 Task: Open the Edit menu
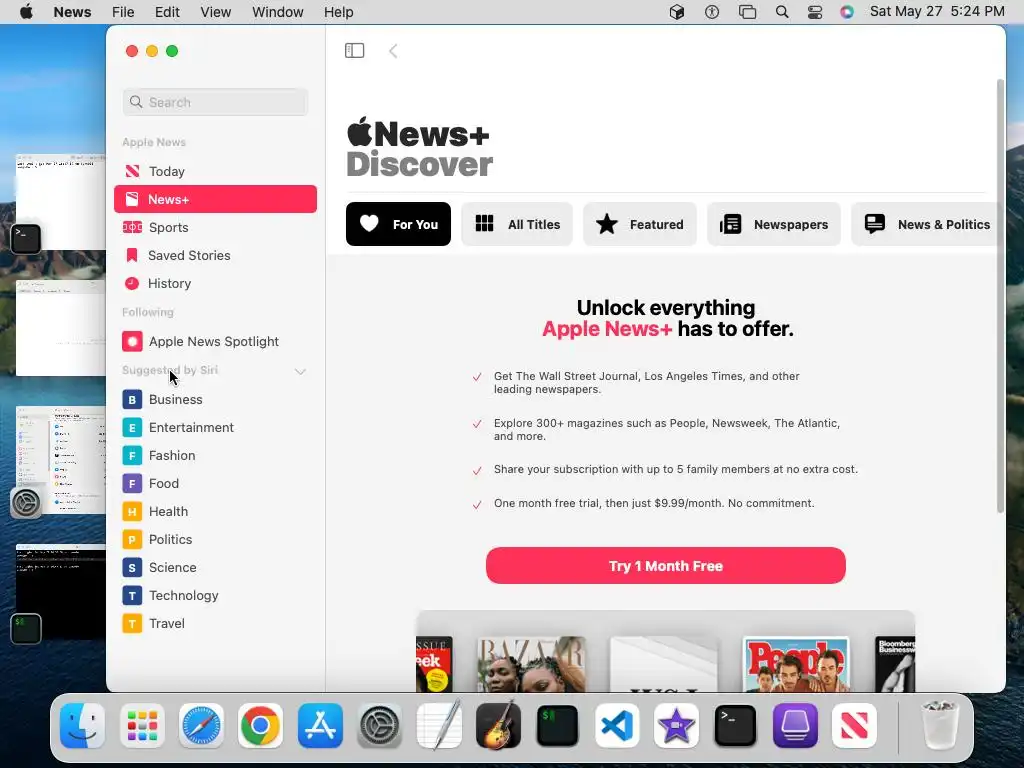tap(167, 12)
